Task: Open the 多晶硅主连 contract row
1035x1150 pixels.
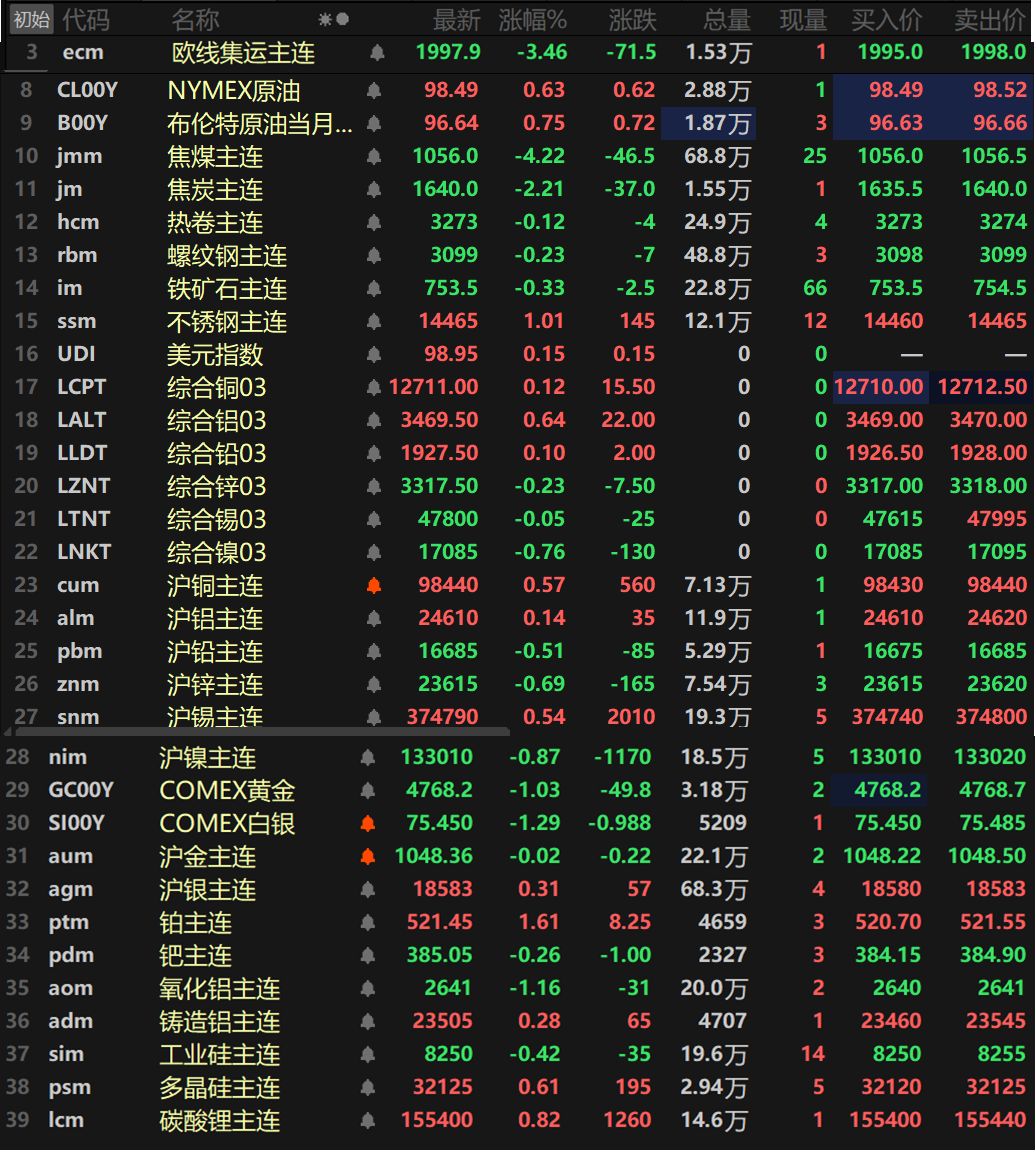Action: point(220,1088)
